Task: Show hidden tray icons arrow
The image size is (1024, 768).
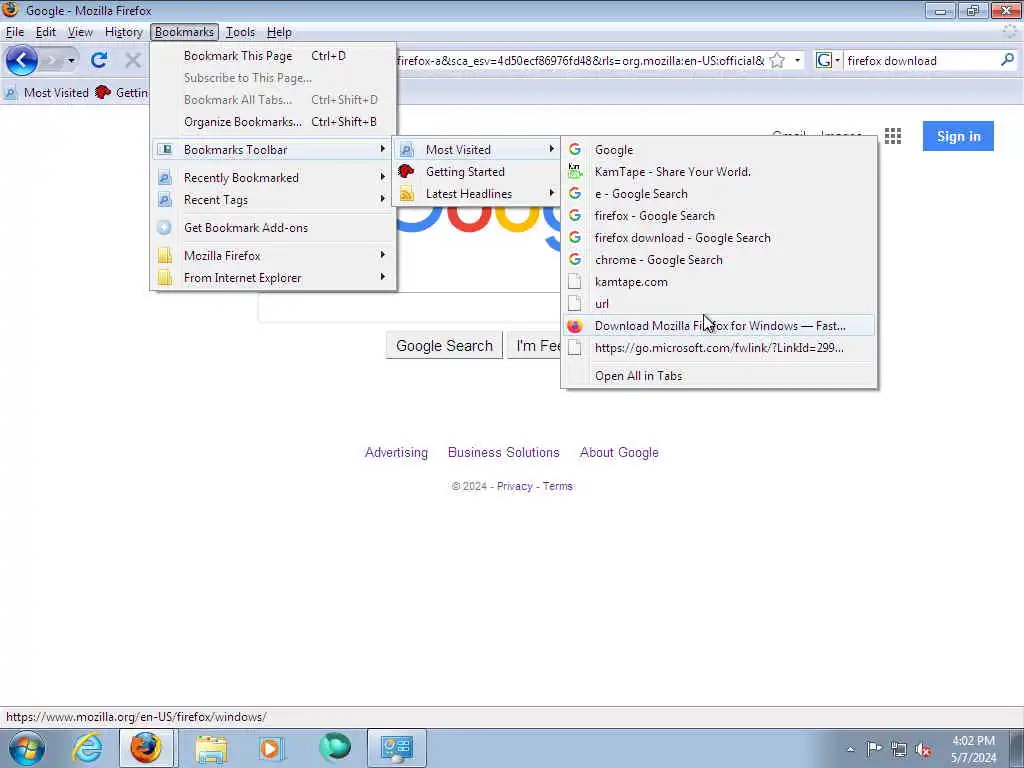Action: tap(850, 749)
